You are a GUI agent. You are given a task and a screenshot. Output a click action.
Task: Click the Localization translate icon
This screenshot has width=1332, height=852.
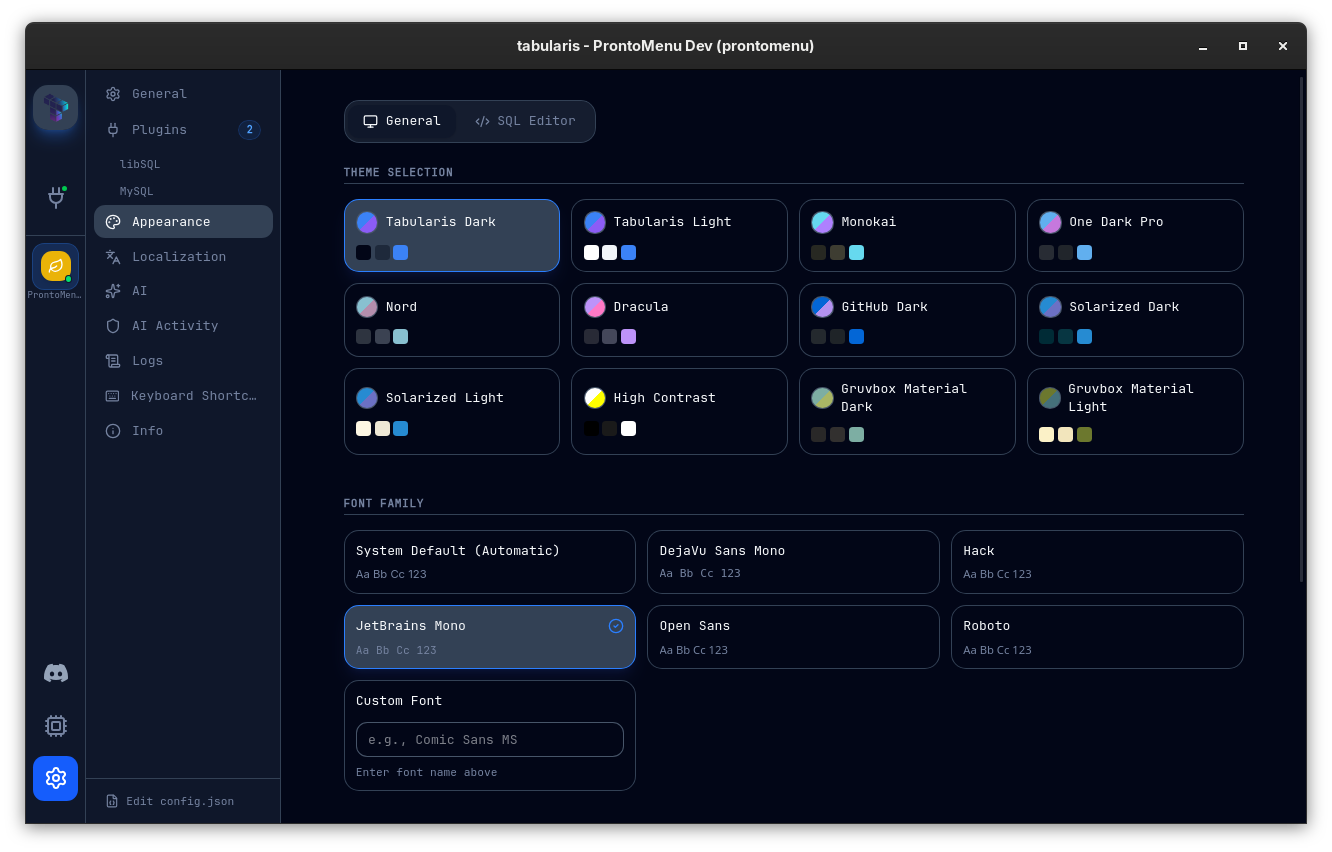(x=113, y=257)
